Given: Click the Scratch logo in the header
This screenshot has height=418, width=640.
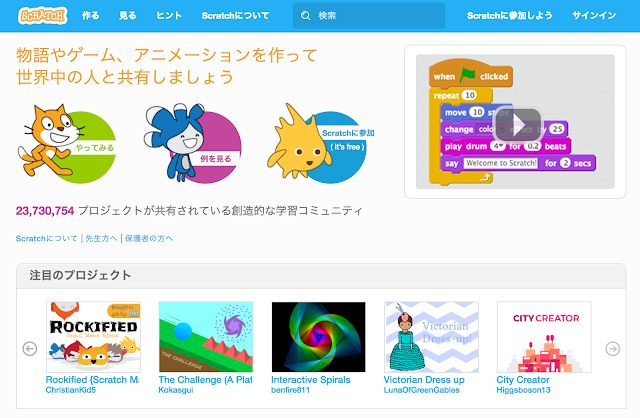Looking at the screenshot, I should (42, 16).
